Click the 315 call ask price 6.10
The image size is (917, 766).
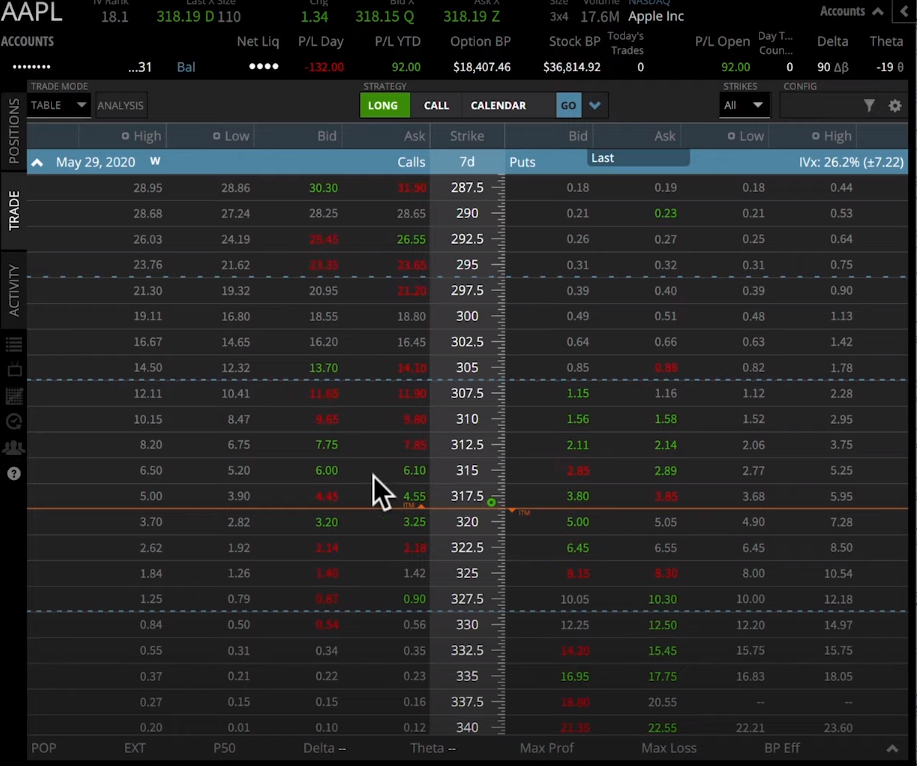pyautogui.click(x=415, y=471)
